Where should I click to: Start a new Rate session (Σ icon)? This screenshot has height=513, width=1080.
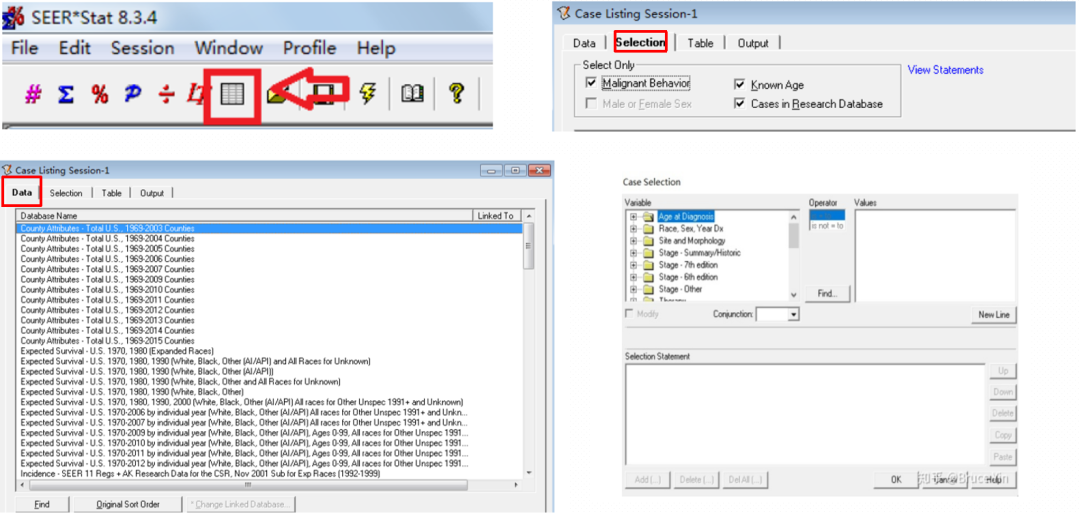point(66,94)
